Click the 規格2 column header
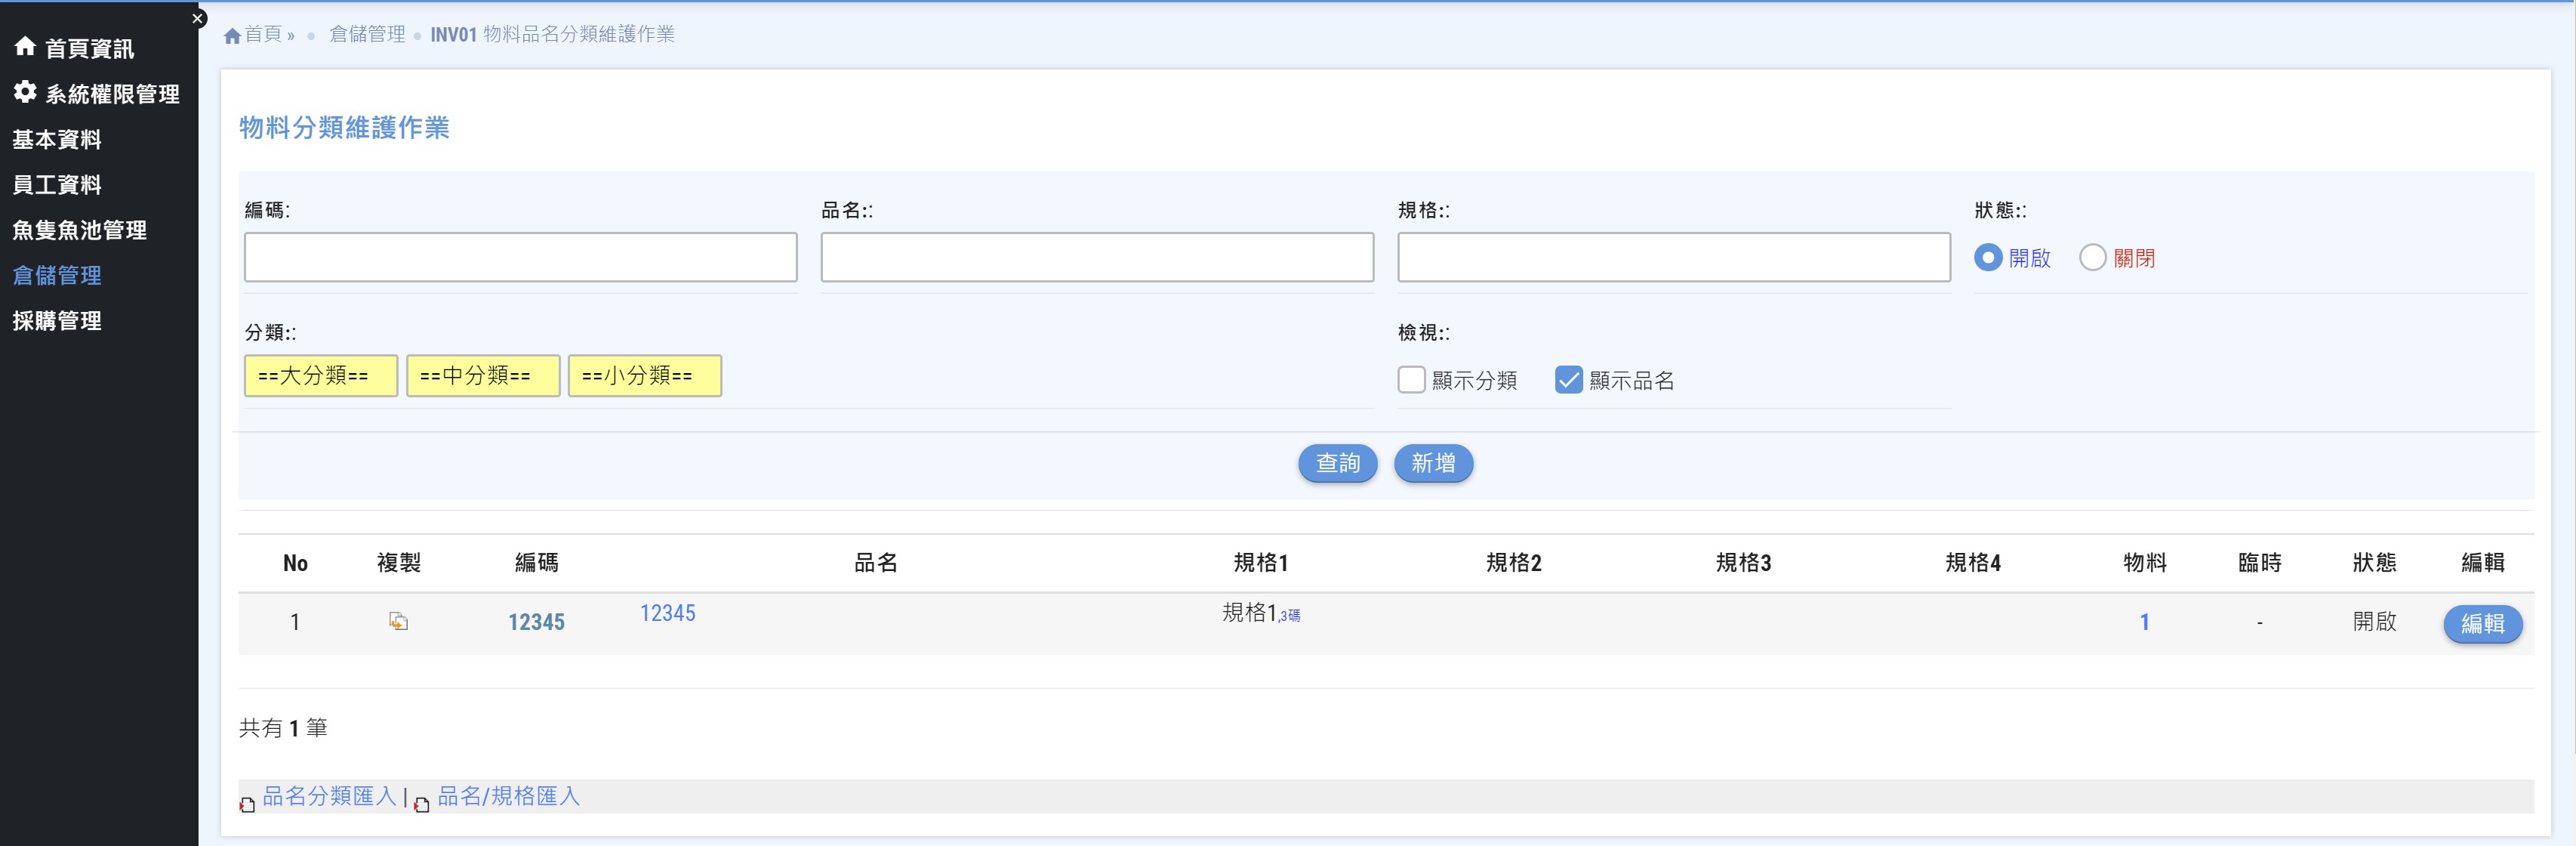 (1513, 563)
